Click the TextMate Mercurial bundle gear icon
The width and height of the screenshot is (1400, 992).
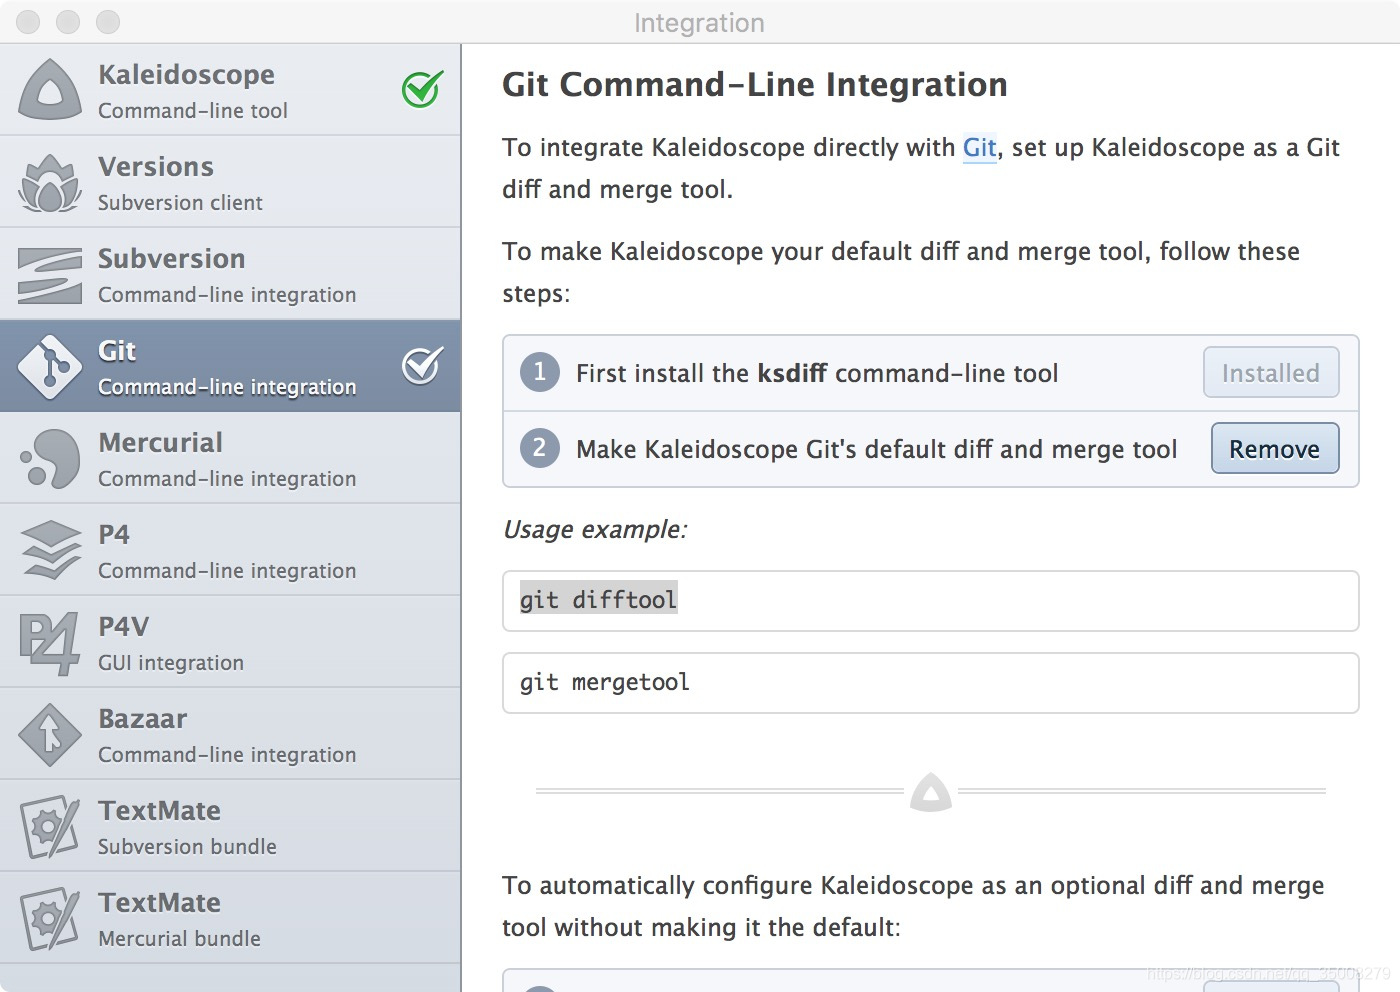[50, 919]
